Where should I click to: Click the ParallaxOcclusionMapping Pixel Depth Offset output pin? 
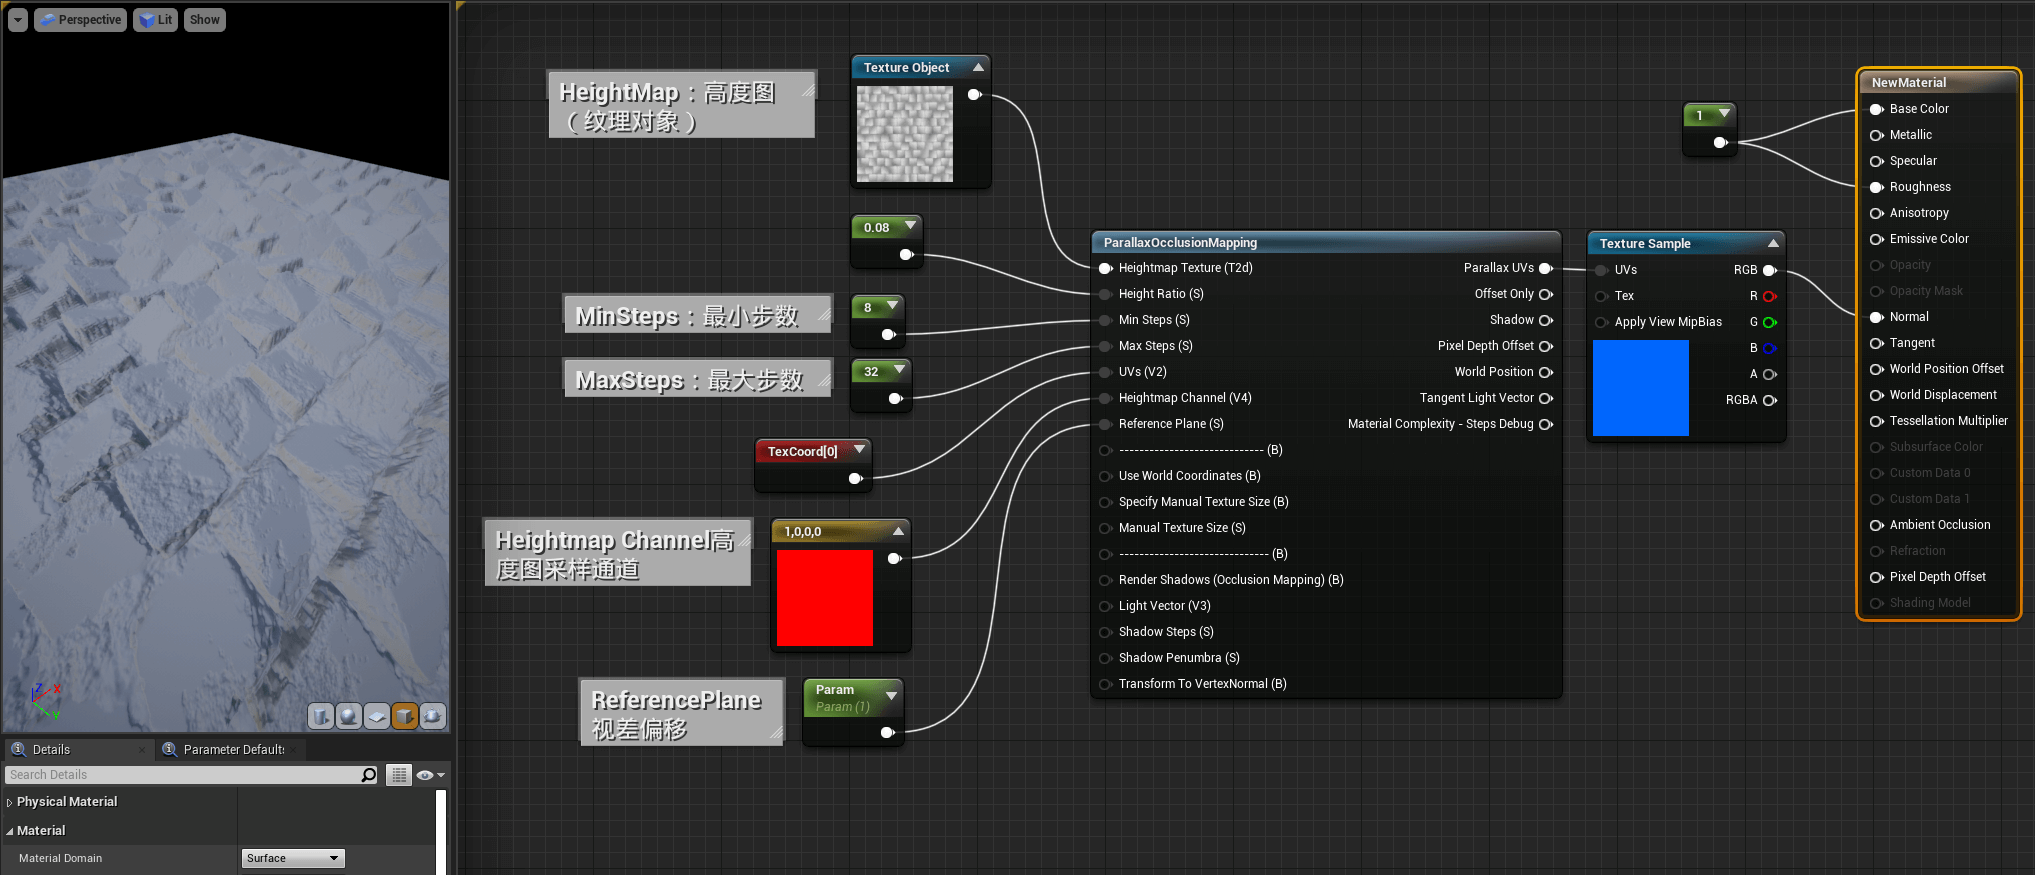[1546, 346]
